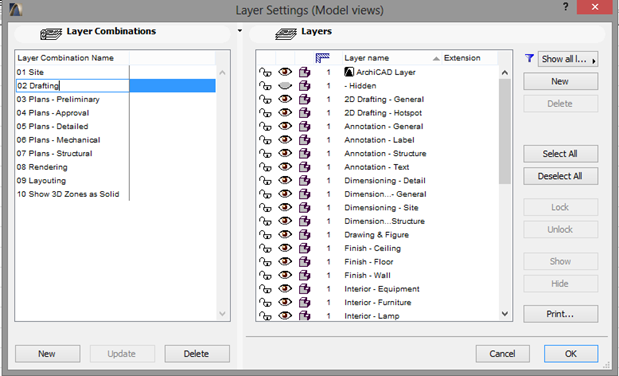The width and height of the screenshot is (619, 376).
Task: Cancel the Layer Settings dialog
Action: [x=503, y=354]
